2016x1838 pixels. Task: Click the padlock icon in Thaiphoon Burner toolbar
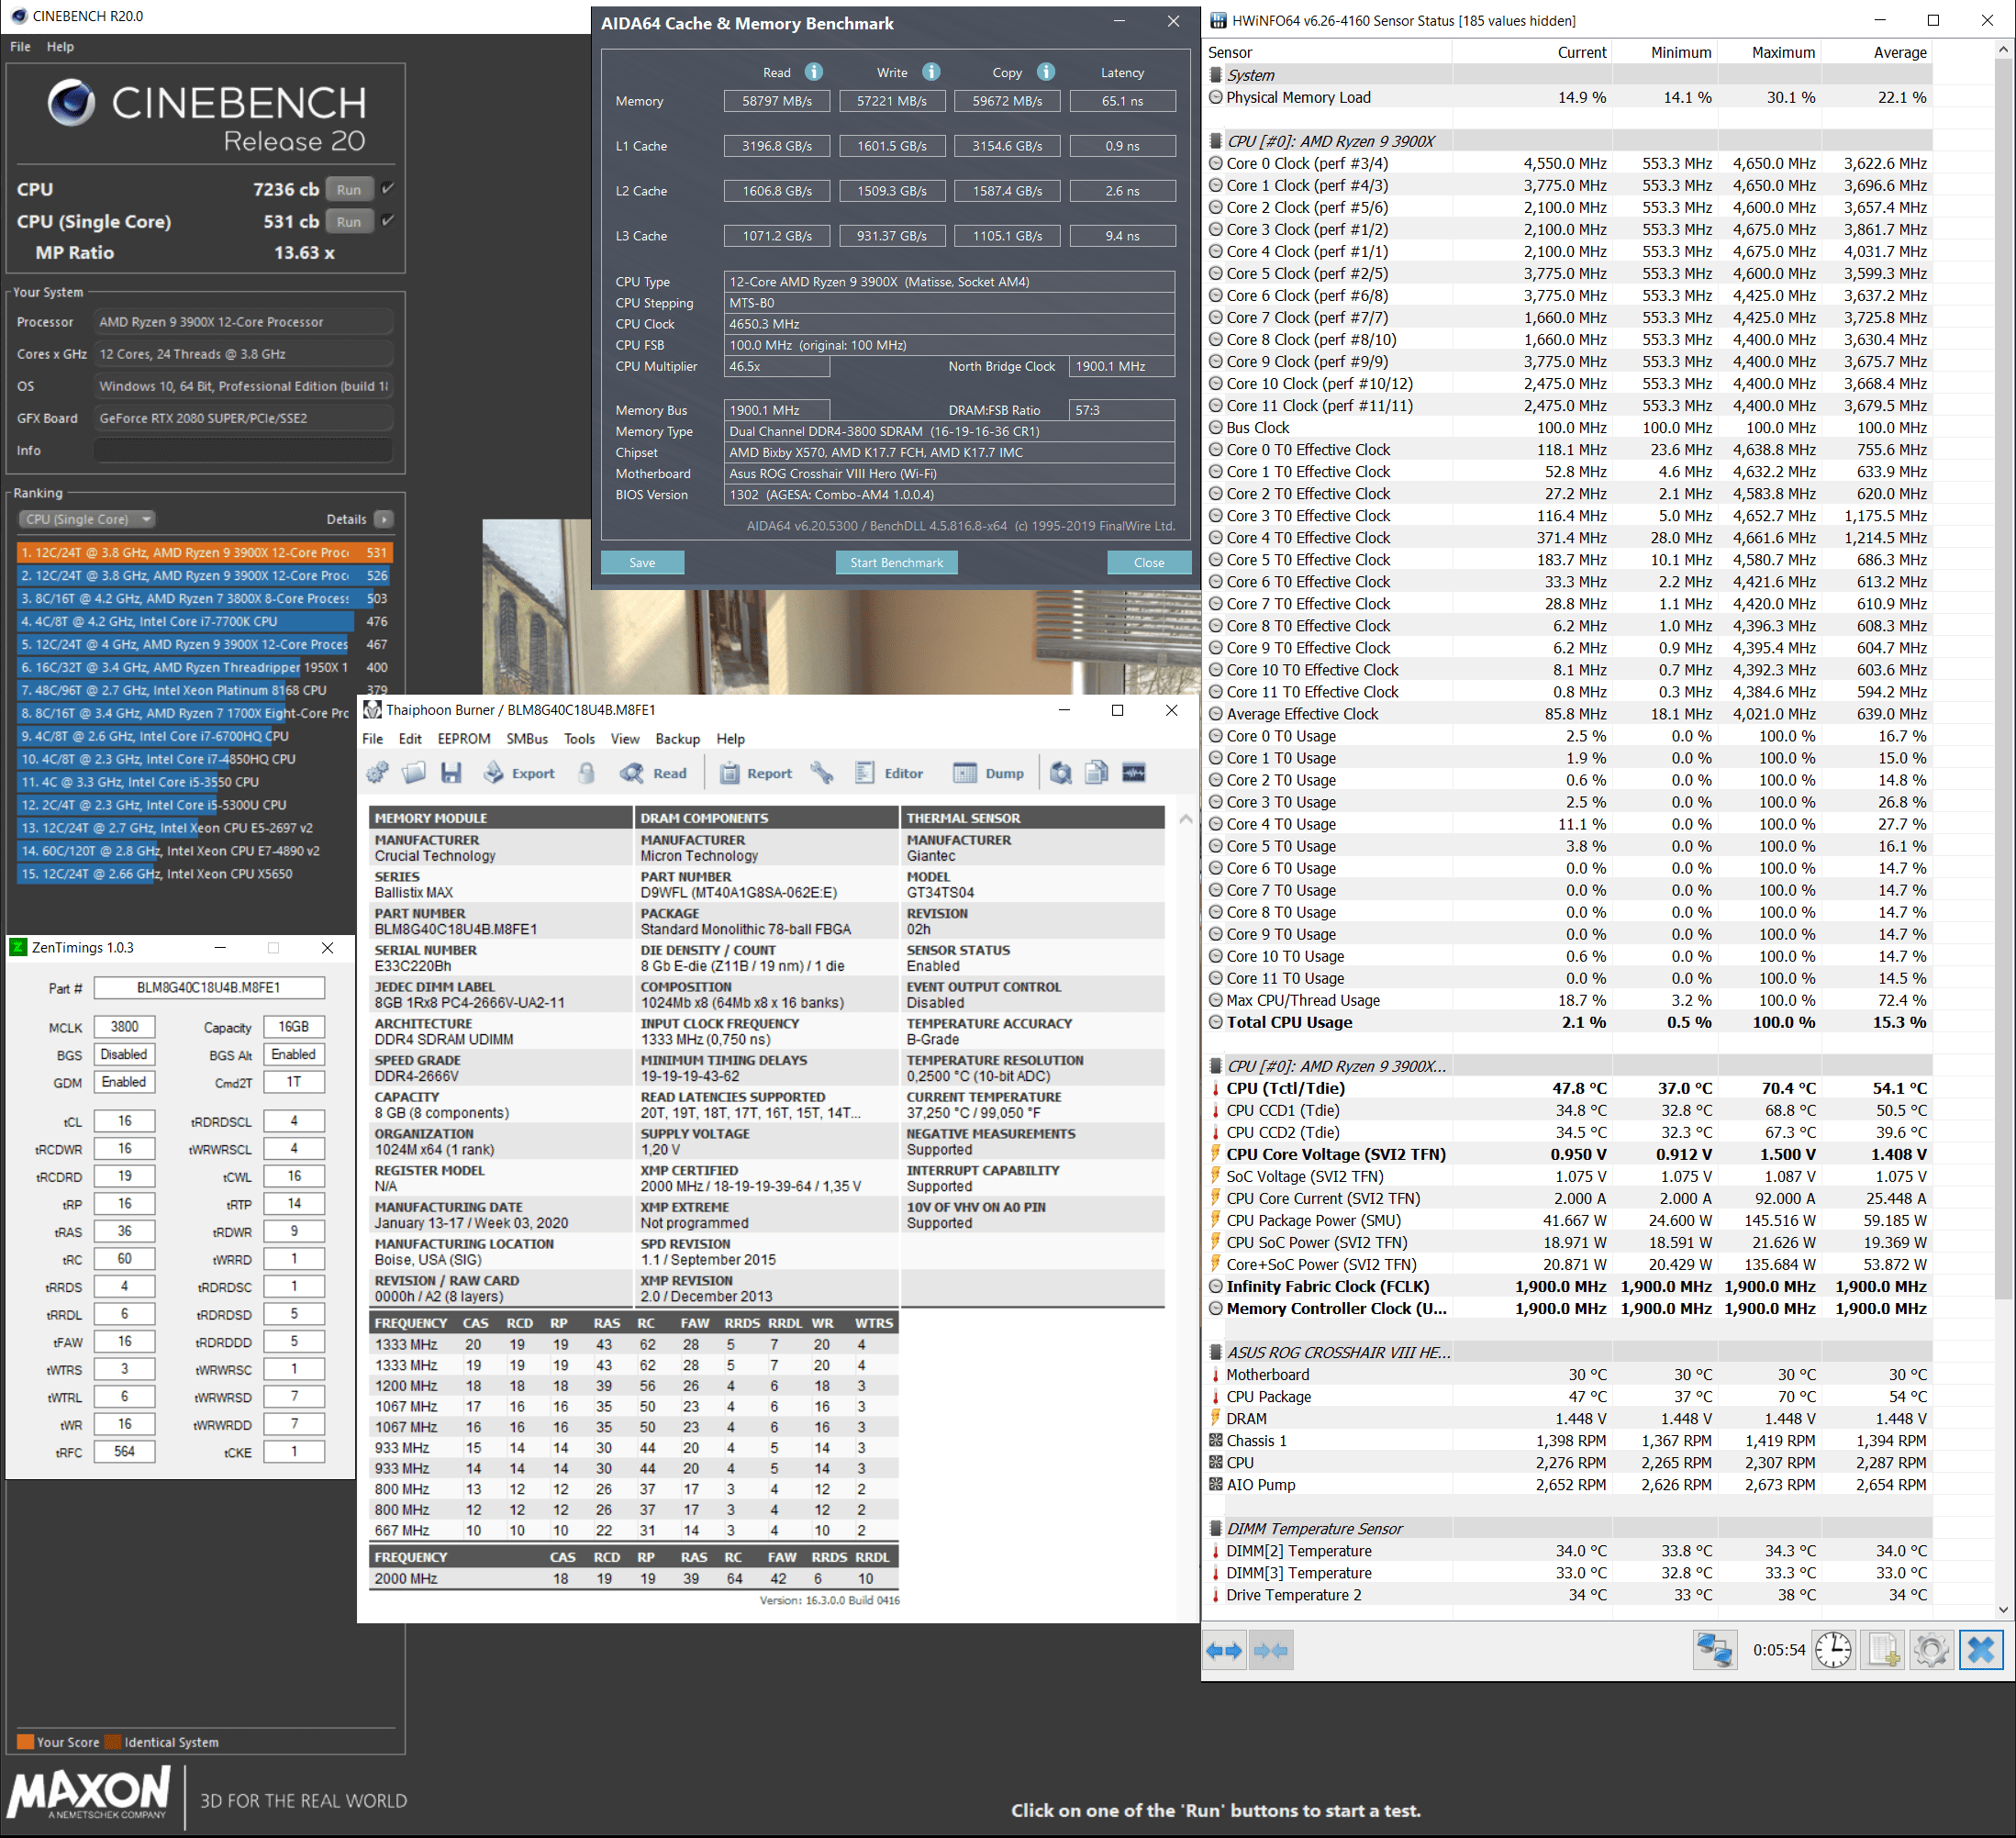[587, 773]
